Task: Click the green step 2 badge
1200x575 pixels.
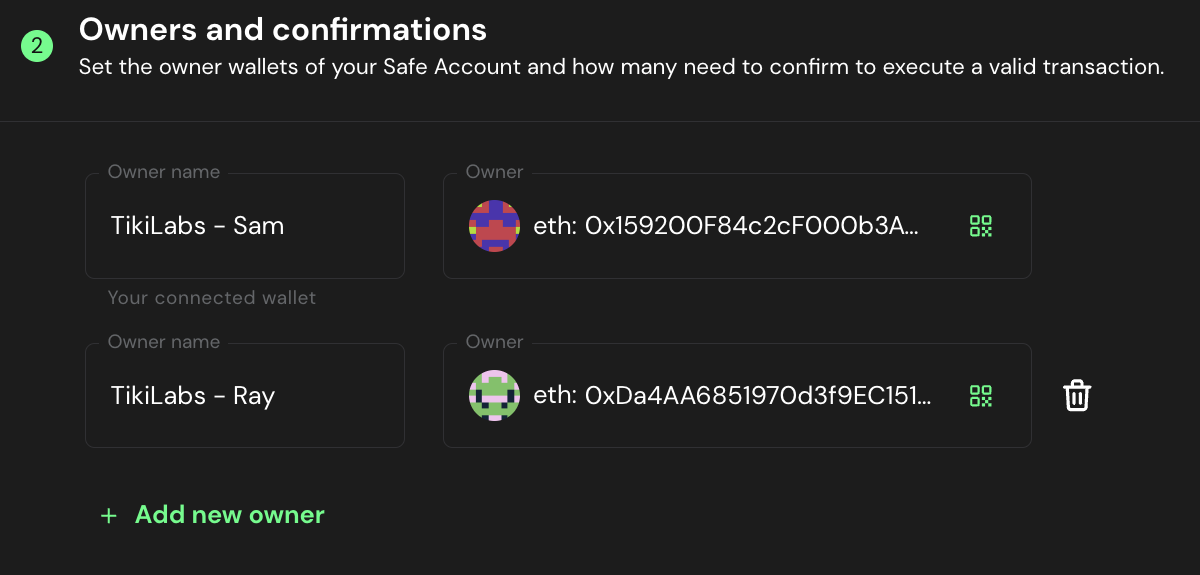Action: (x=37, y=46)
